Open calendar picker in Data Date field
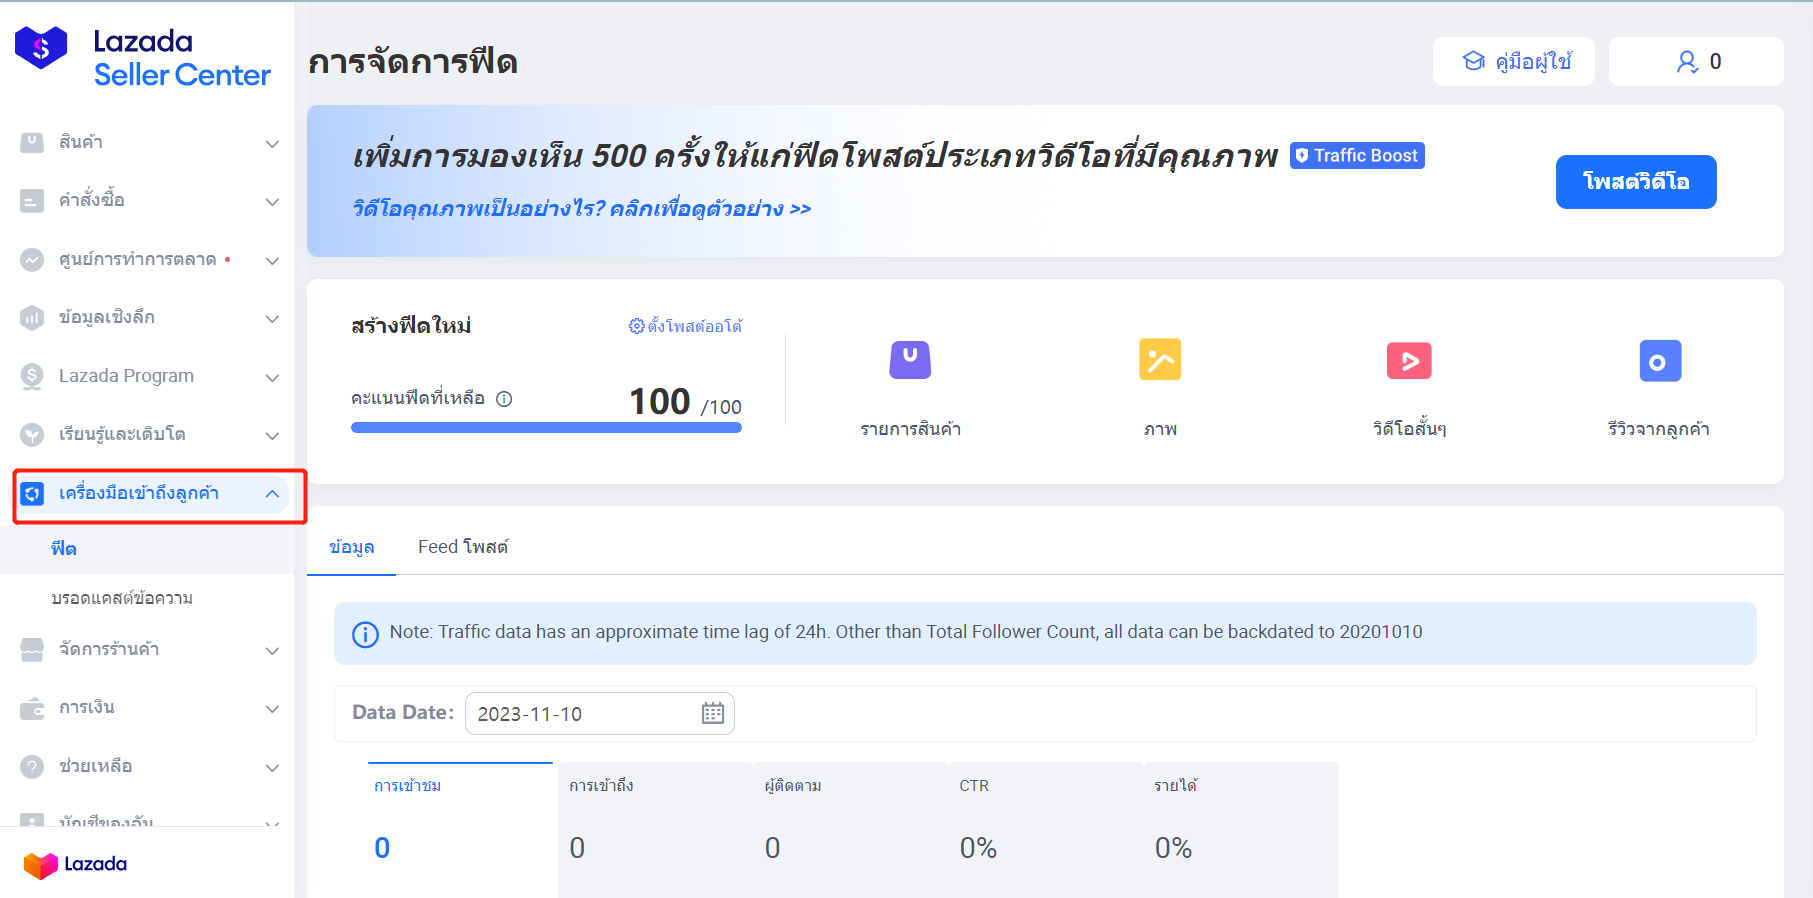Screen dimensions: 1813x898 [x=712, y=713]
